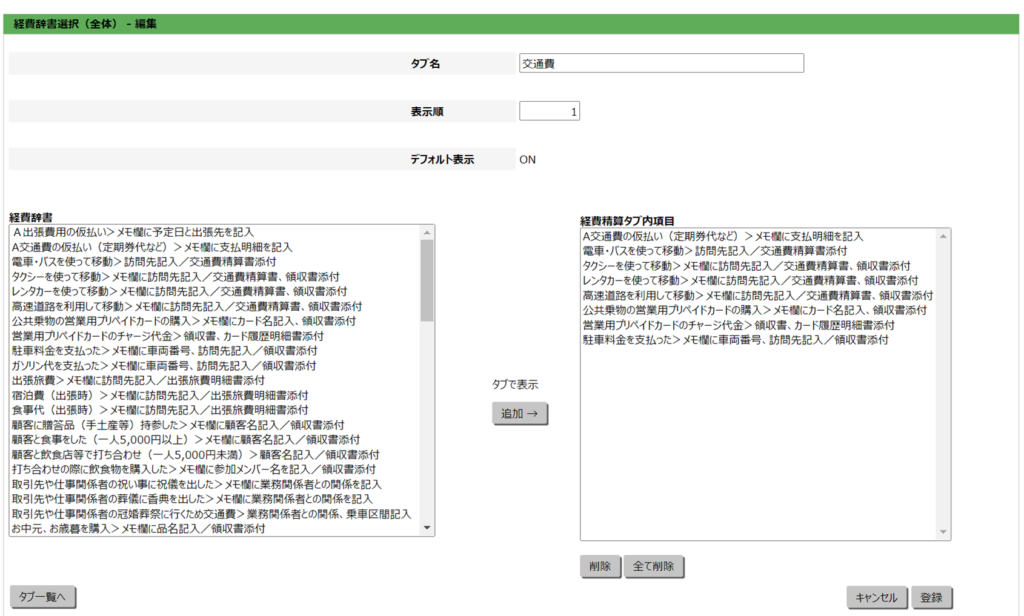Click the タブ一覧へ button

point(42,596)
